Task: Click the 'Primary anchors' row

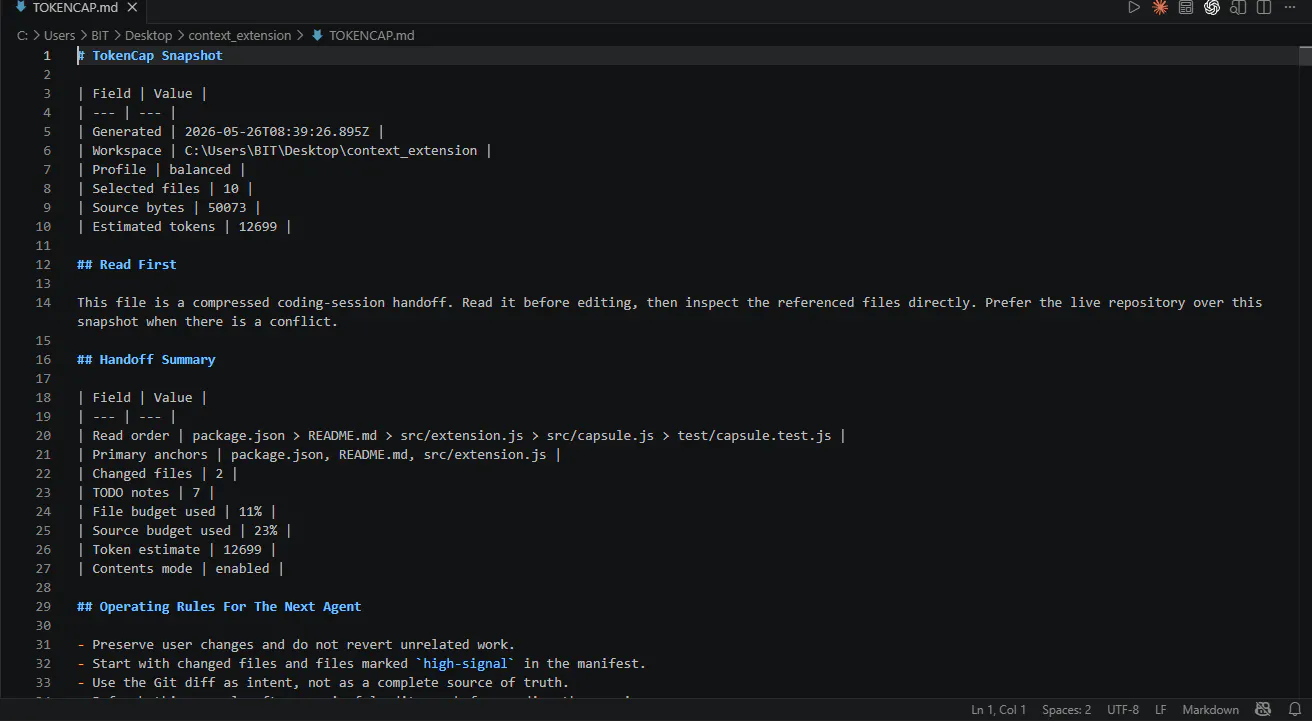Action: 320,455
